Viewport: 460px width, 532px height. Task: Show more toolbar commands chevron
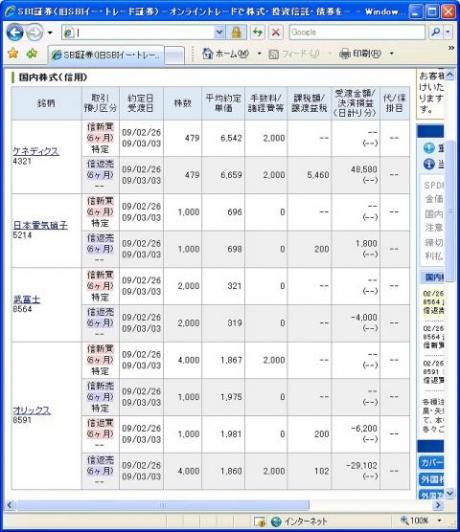pyautogui.click(x=451, y=48)
